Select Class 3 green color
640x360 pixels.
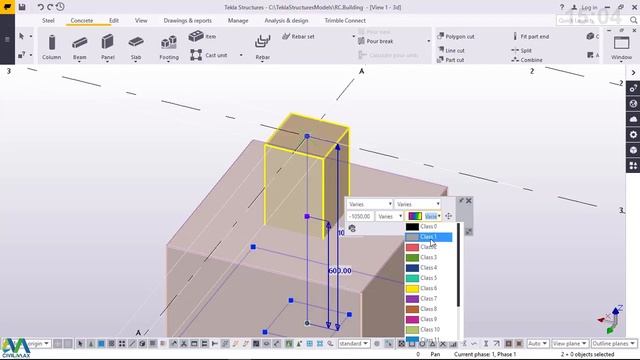(x=429, y=258)
